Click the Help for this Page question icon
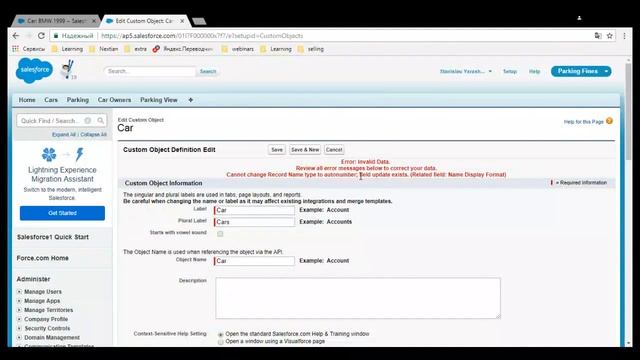Image resolution: width=640 pixels, height=360 pixels. [609, 121]
